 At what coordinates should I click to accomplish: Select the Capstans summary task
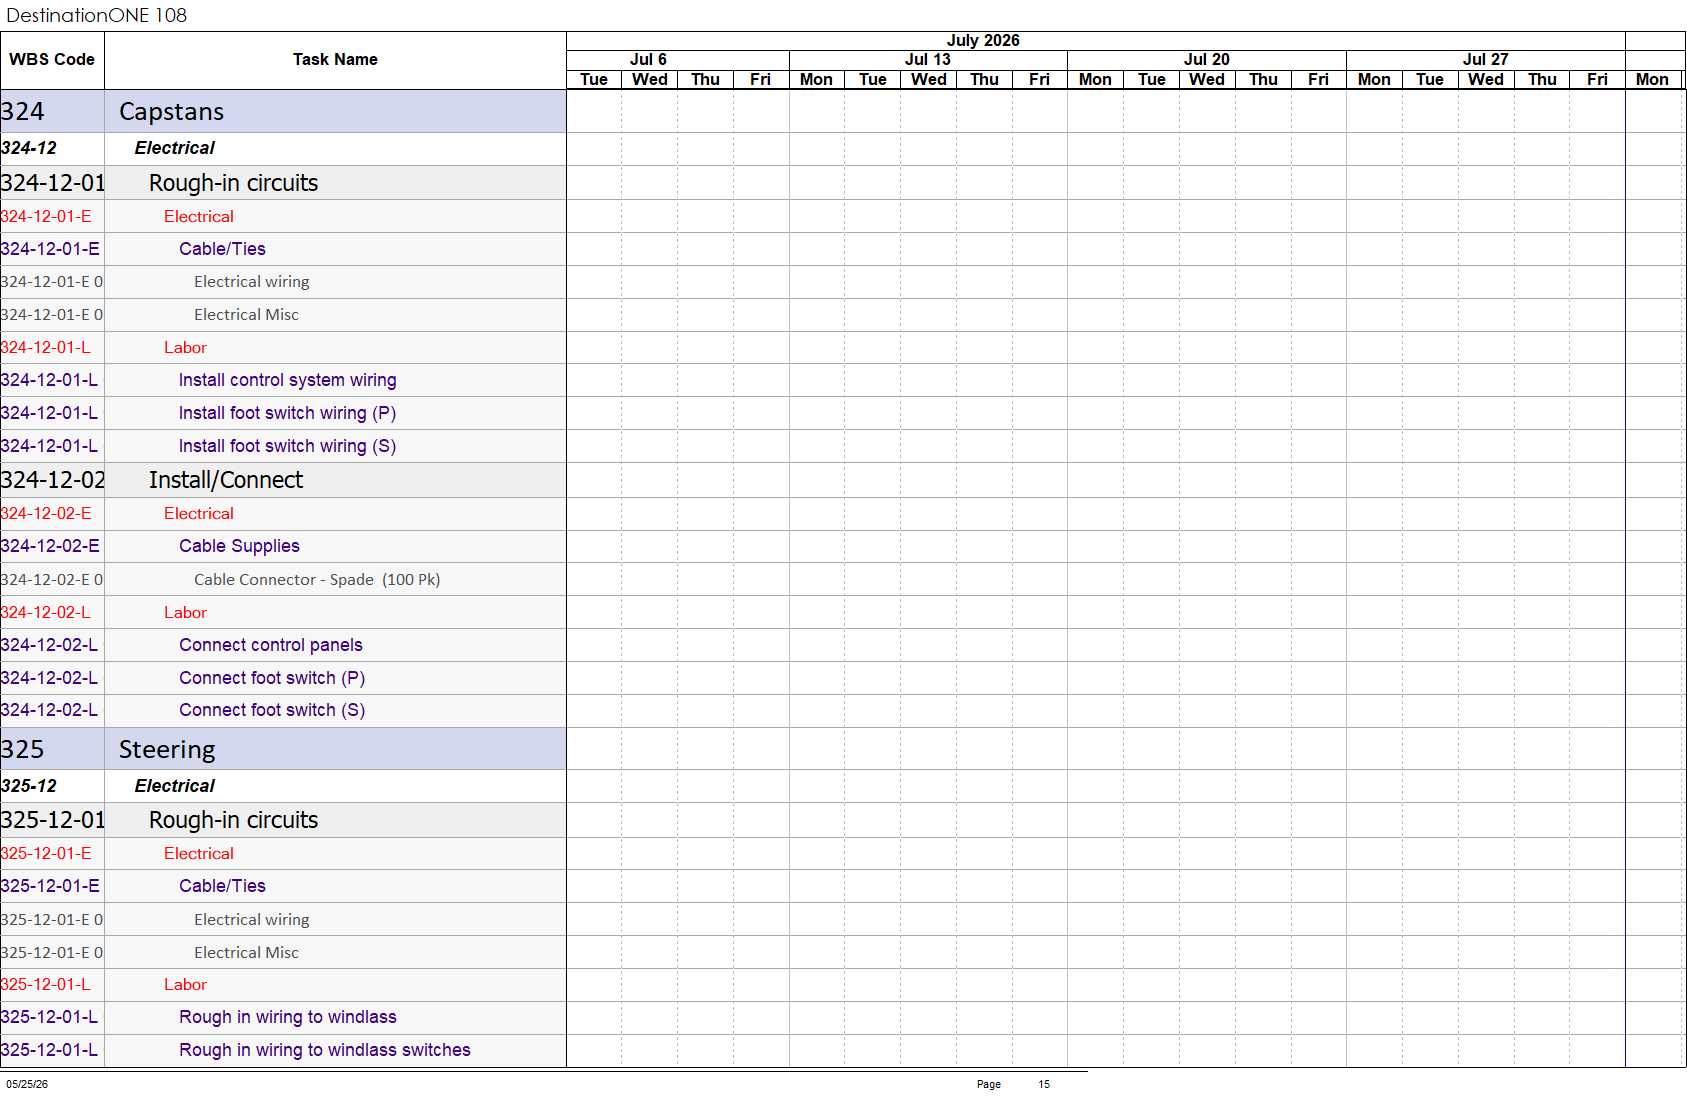pos(171,111)
